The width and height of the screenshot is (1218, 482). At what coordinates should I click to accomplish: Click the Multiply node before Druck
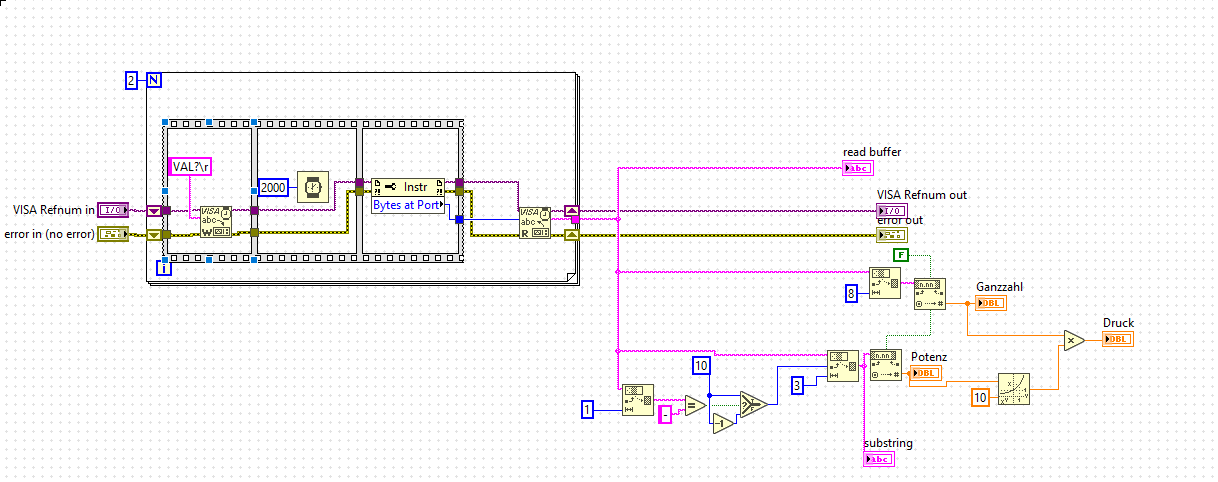coord(1073,340)
